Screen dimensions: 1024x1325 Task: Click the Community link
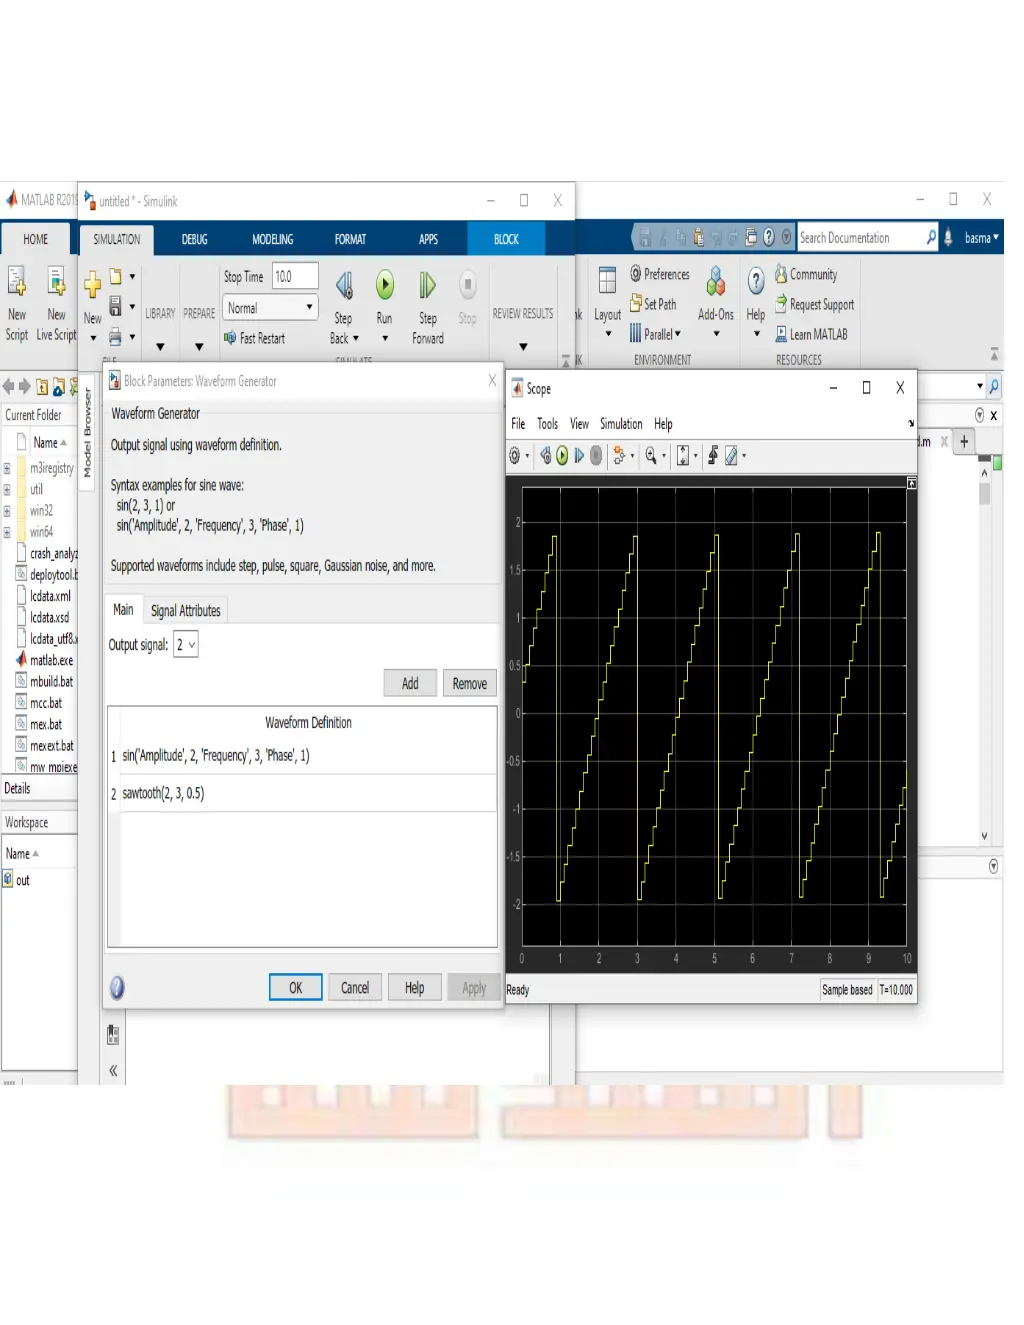click(805, 274)
